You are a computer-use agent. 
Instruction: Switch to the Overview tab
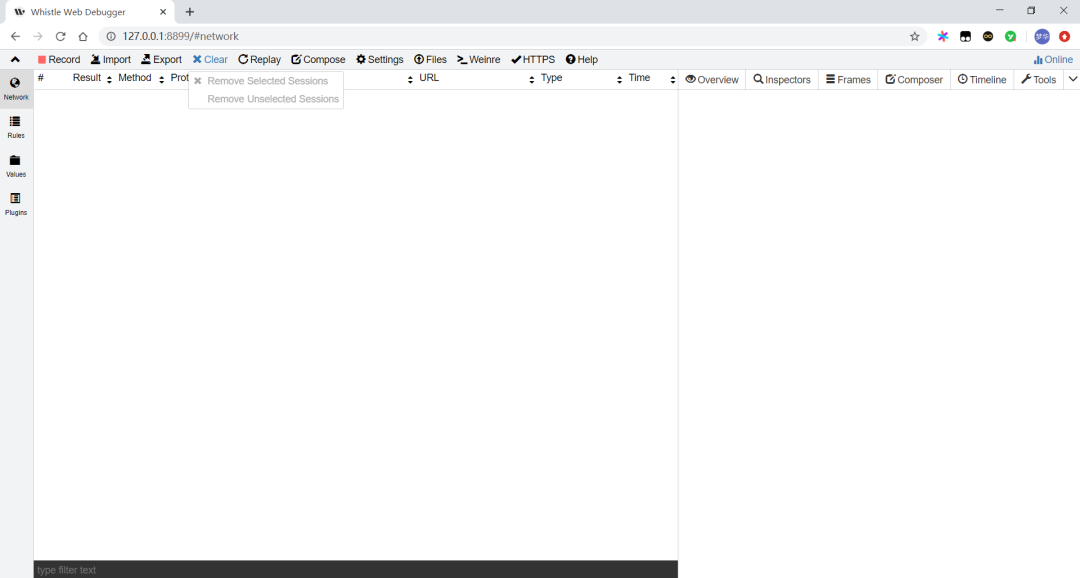pyautogui.click(x=712, y=80)
